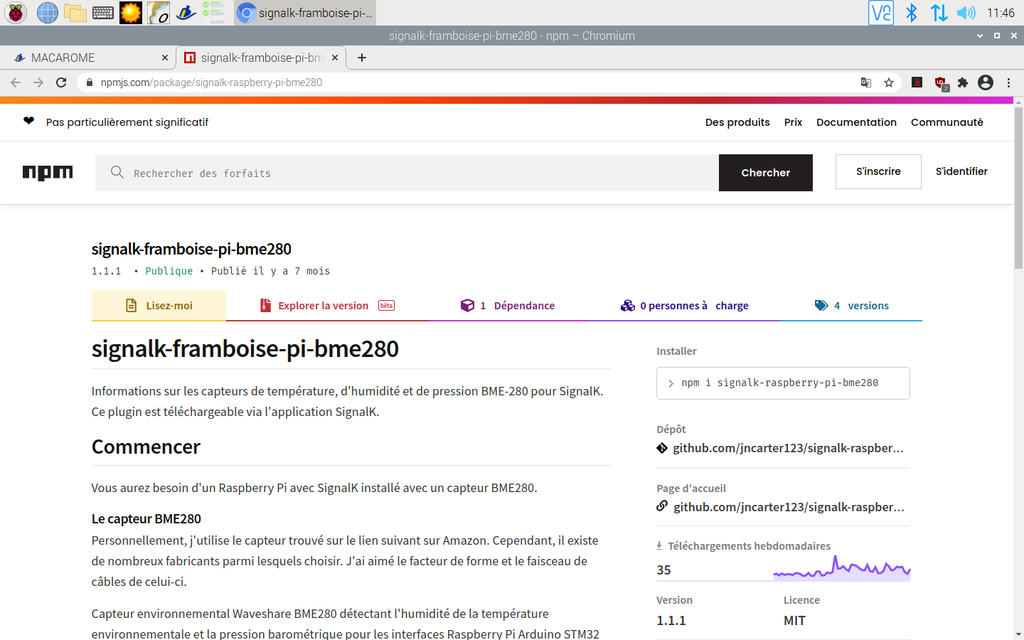Open the checklist app icon in taskbar
The width and height of the screenshot is (1024, 640).
click(x=214, y=12)
